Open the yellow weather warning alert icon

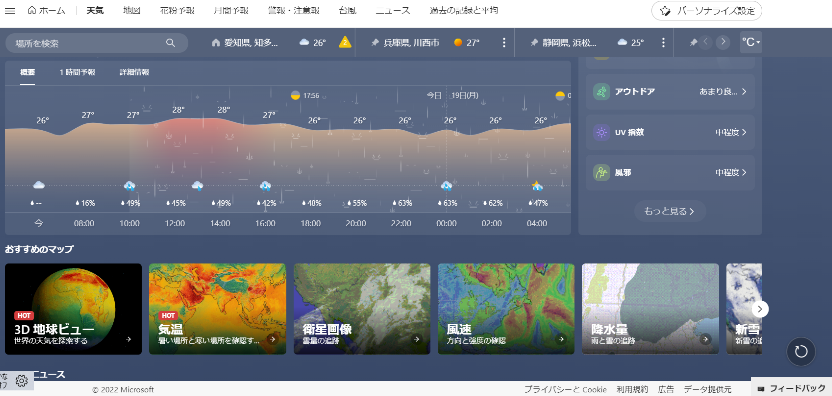pos(345,42)
